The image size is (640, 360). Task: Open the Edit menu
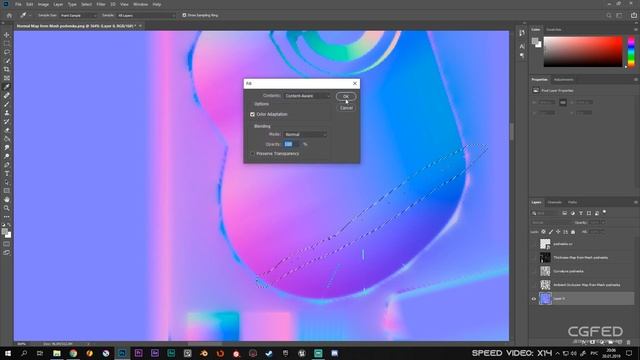(x=30, y=4)
